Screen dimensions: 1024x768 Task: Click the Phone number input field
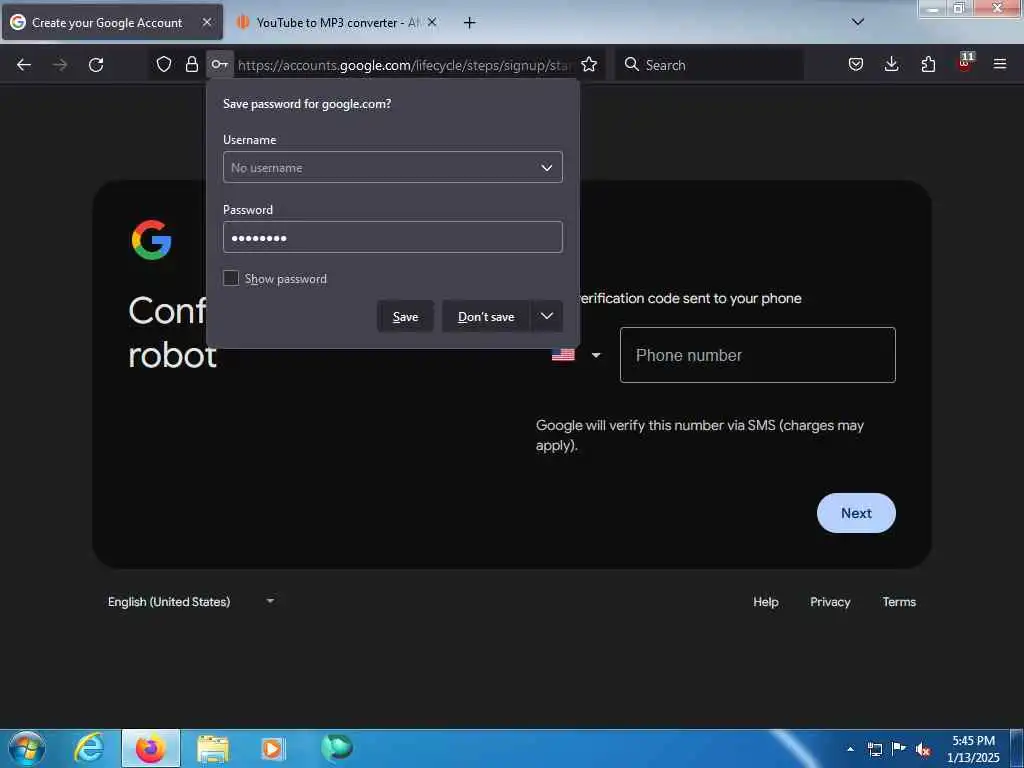point(758,355)
